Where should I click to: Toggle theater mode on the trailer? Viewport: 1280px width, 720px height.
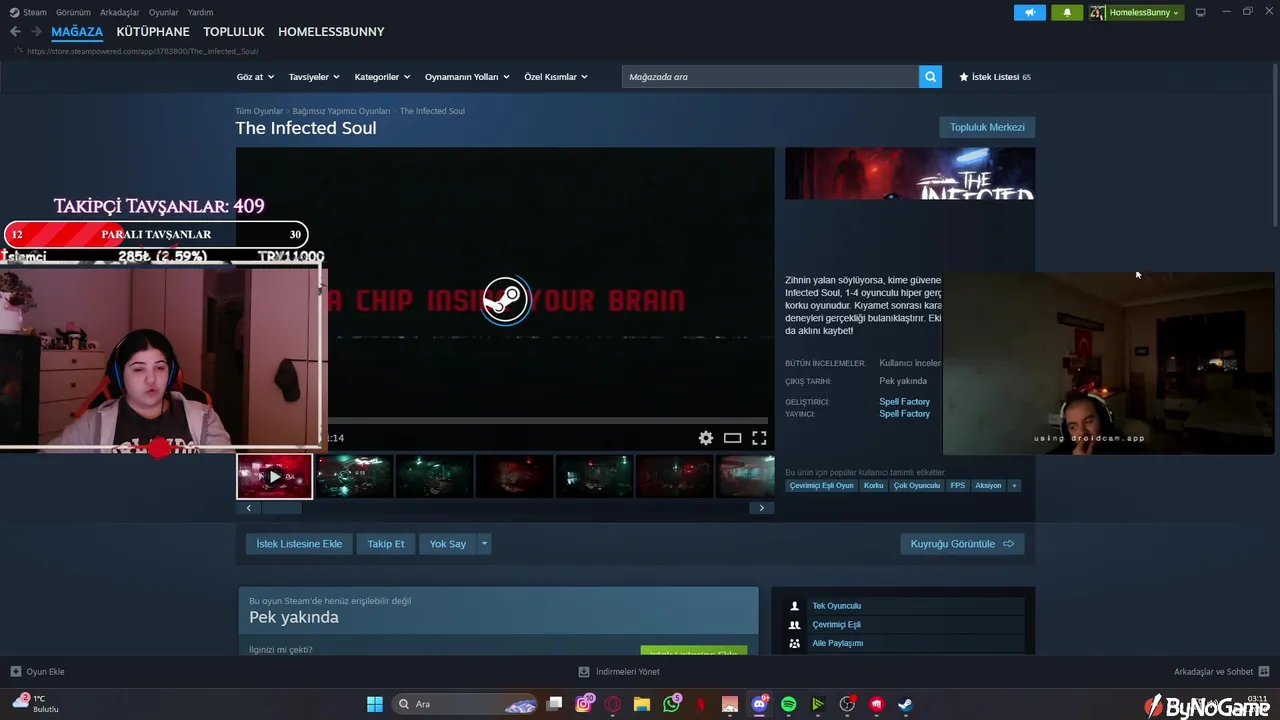pos(733,438)
